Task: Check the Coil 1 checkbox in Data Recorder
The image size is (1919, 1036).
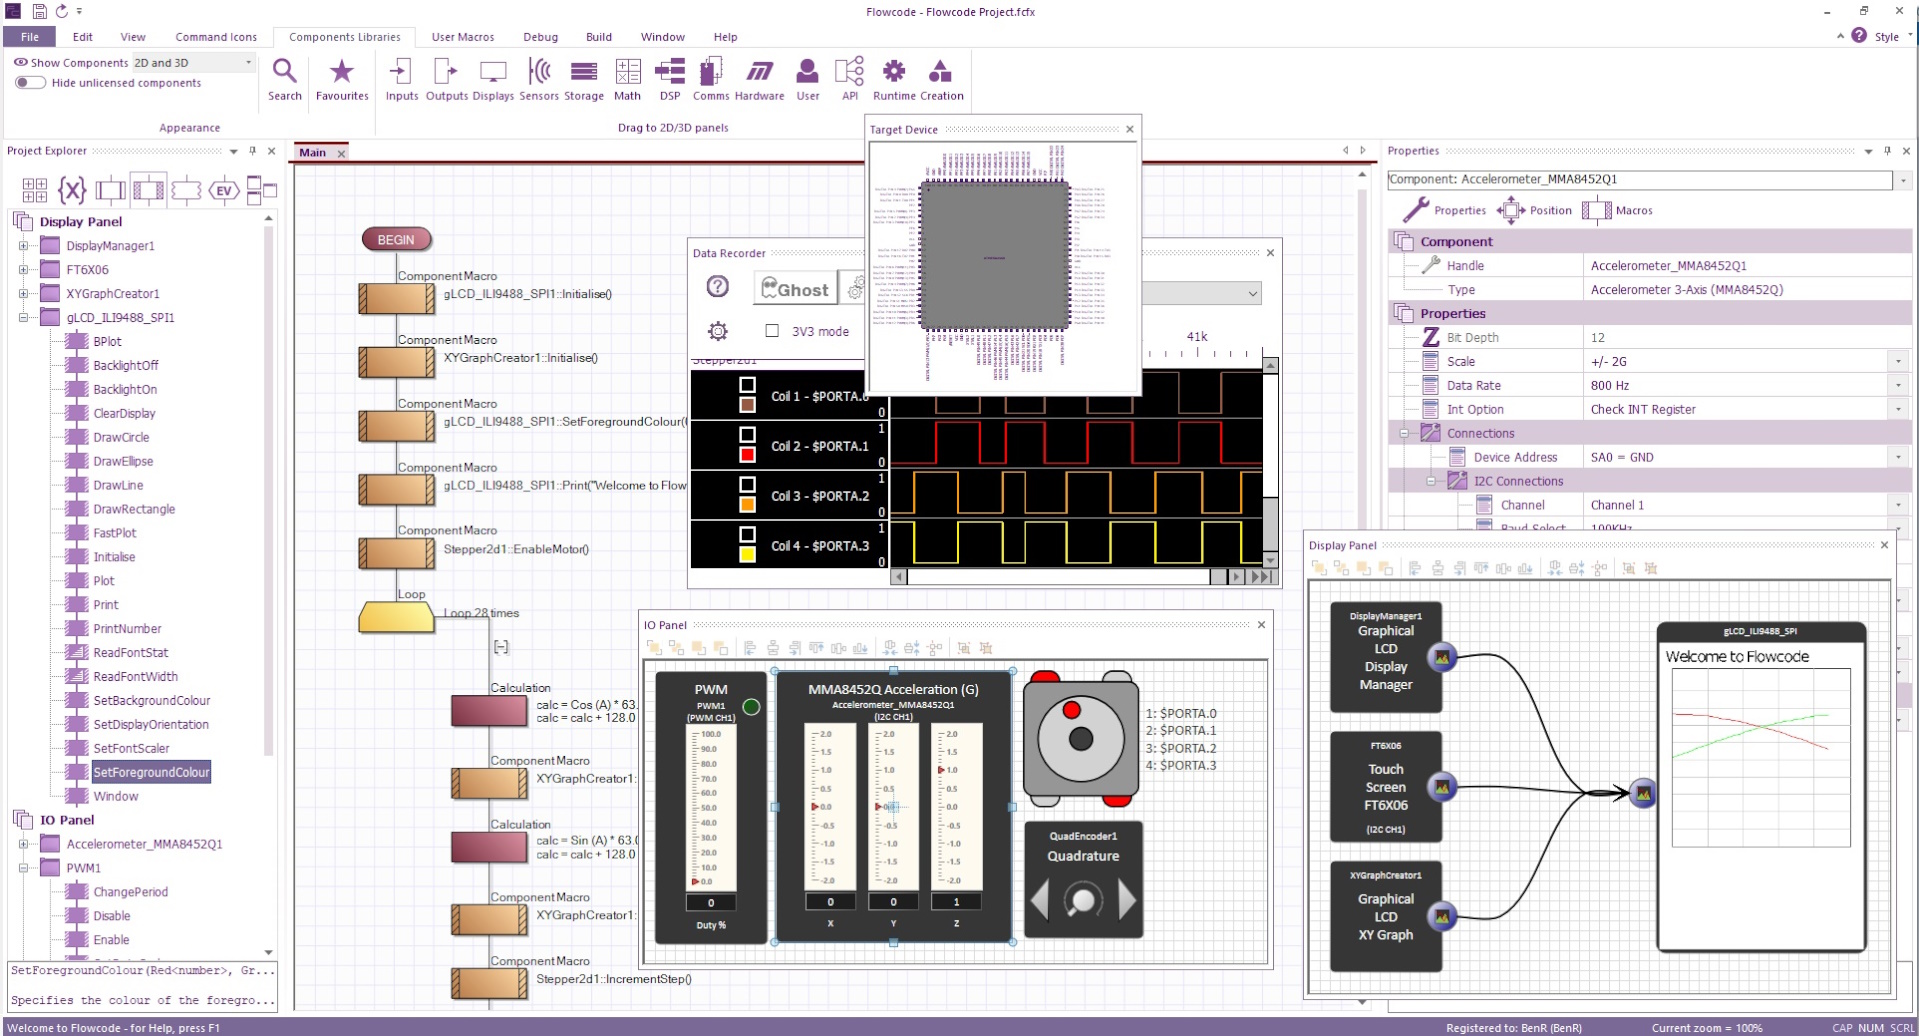Action: [747, 384]
